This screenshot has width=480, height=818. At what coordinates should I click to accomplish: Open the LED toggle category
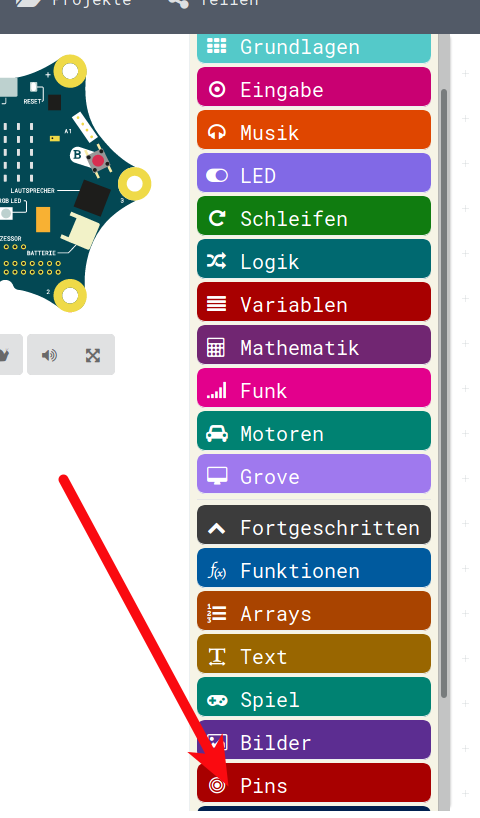pos(314,175)
